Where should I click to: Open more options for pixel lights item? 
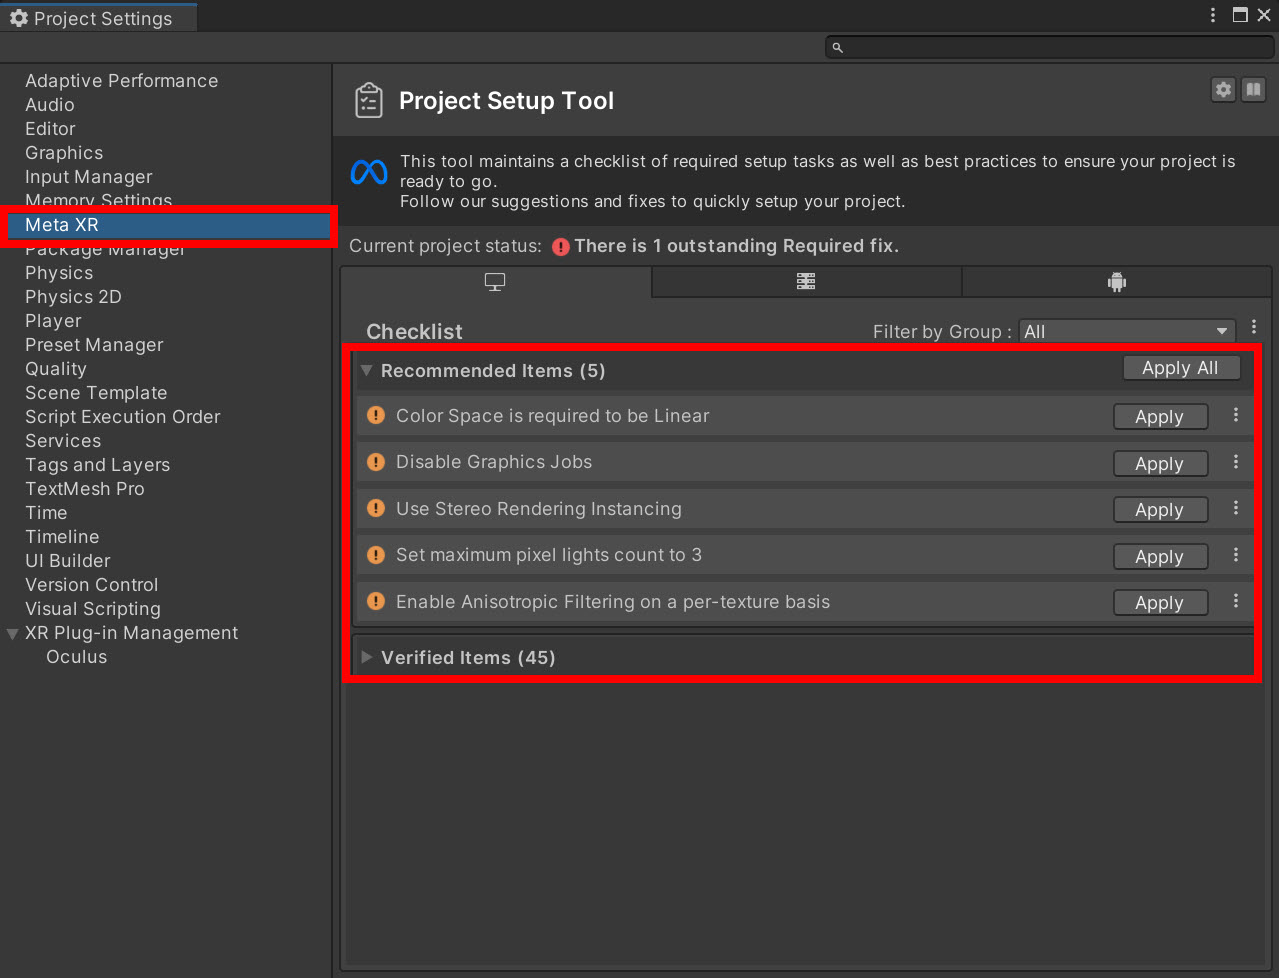click(x=1236, y=555)
